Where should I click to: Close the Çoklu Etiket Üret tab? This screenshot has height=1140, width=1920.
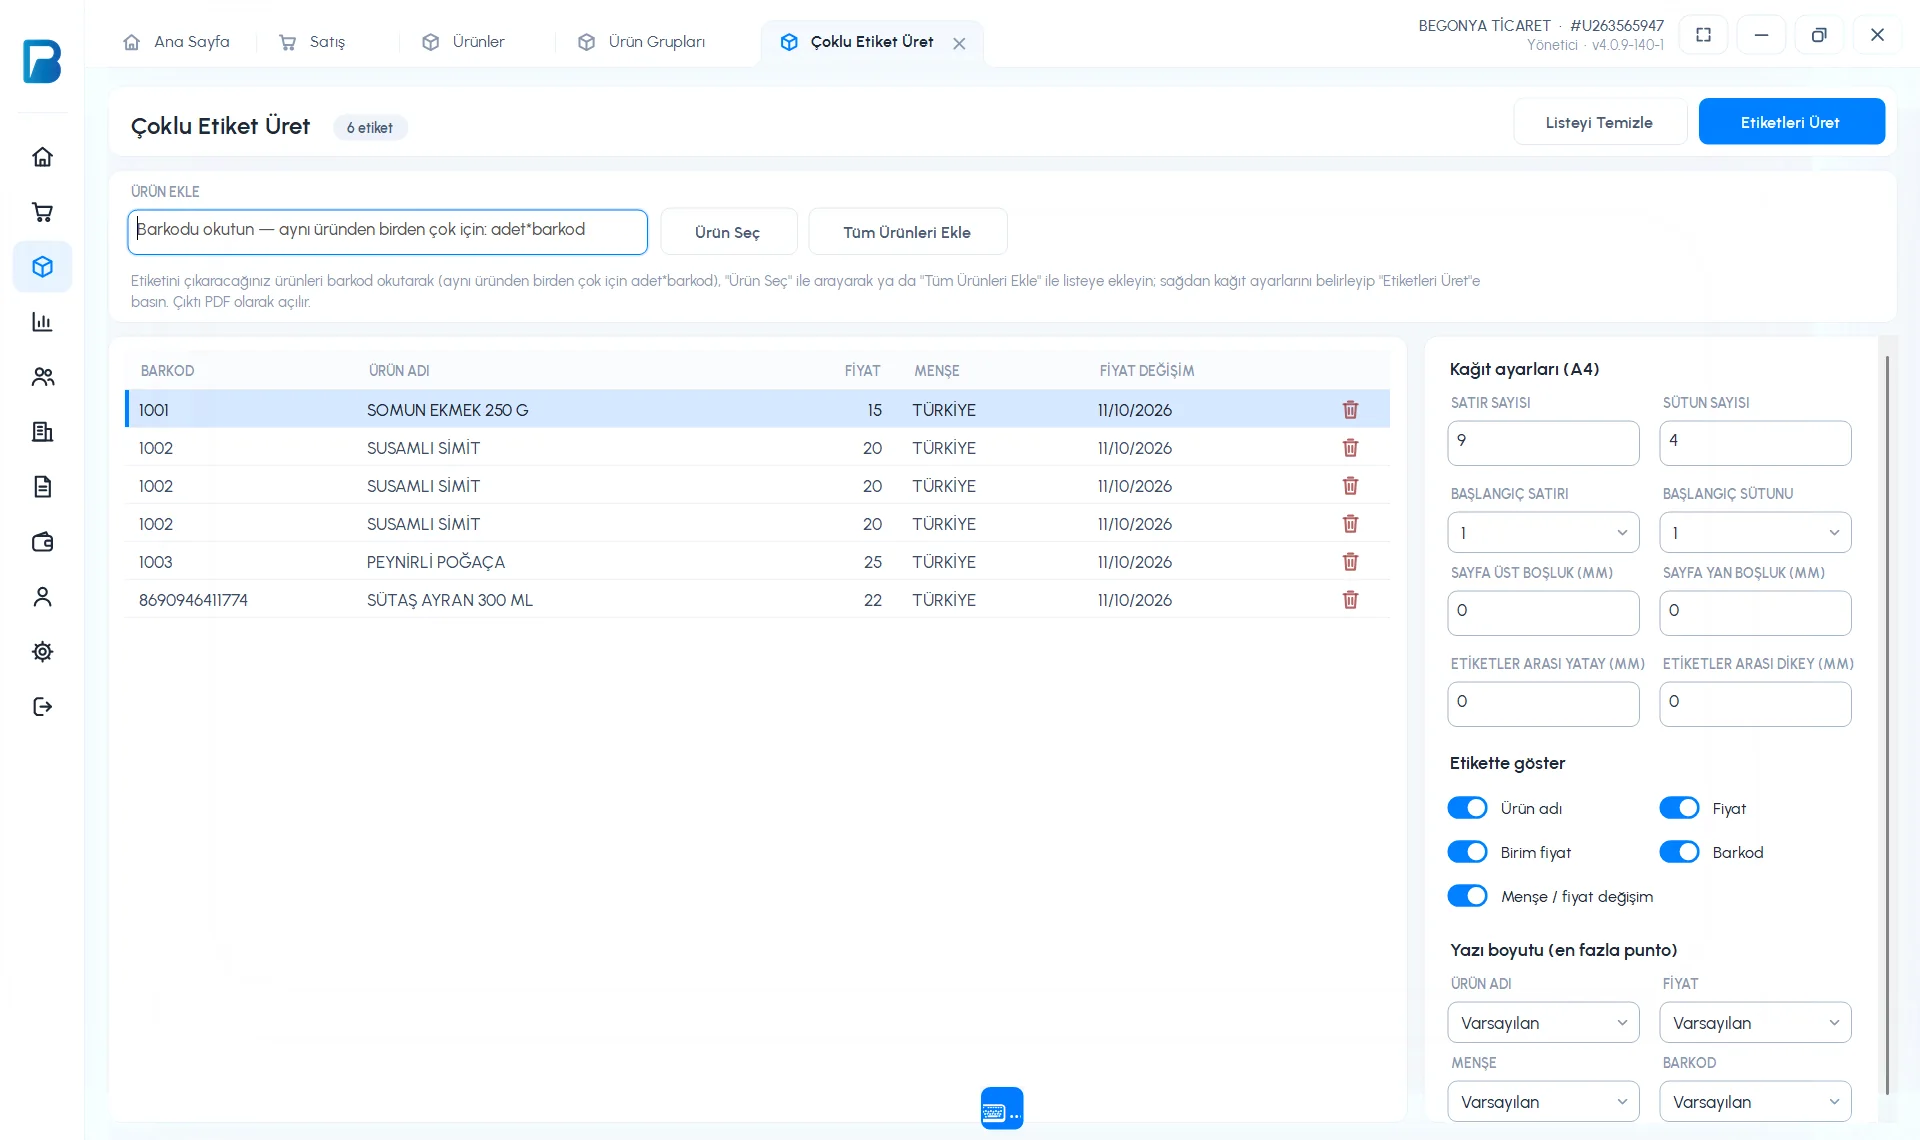tap(959, 43)
